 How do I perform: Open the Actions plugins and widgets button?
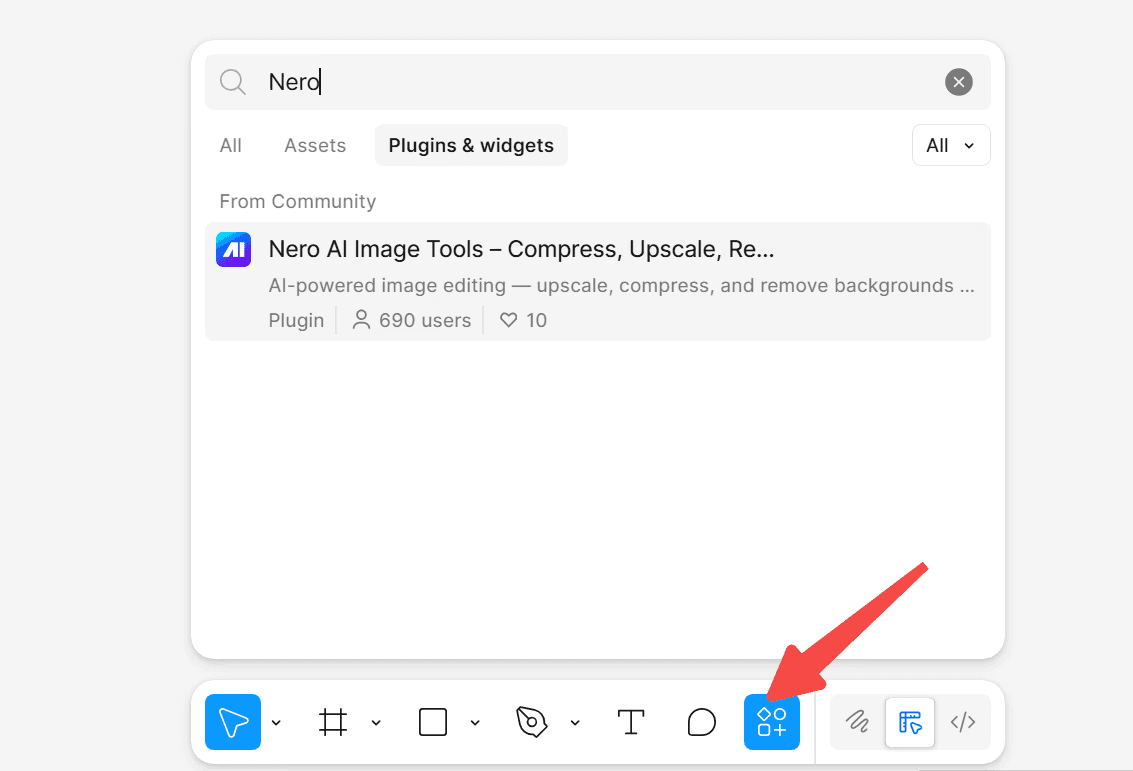point(772,722)
